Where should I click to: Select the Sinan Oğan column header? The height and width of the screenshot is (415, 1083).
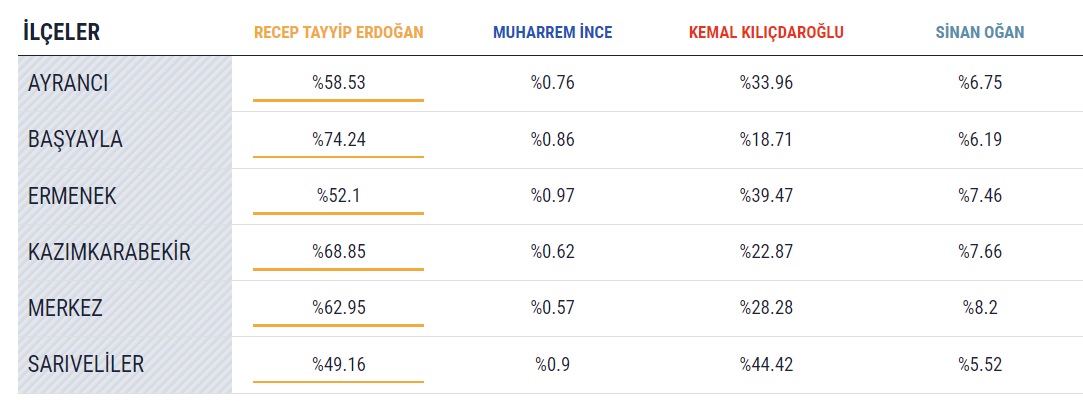[979, 32]
